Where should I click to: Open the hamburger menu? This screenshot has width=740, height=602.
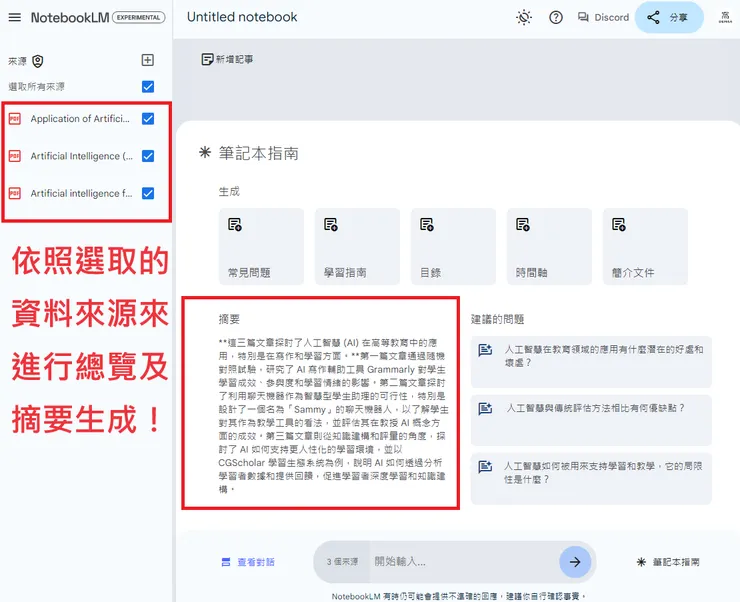(x=15, y=17)
